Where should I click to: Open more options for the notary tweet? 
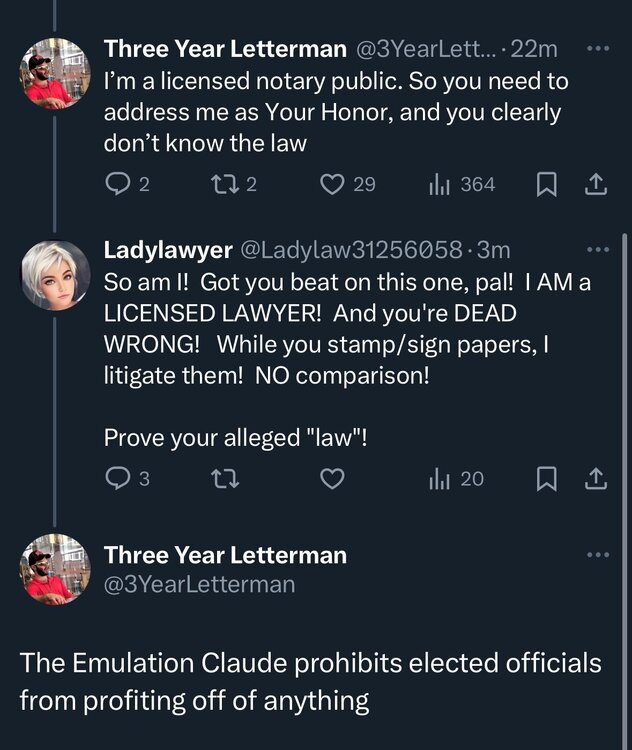(x=597, y=48)
